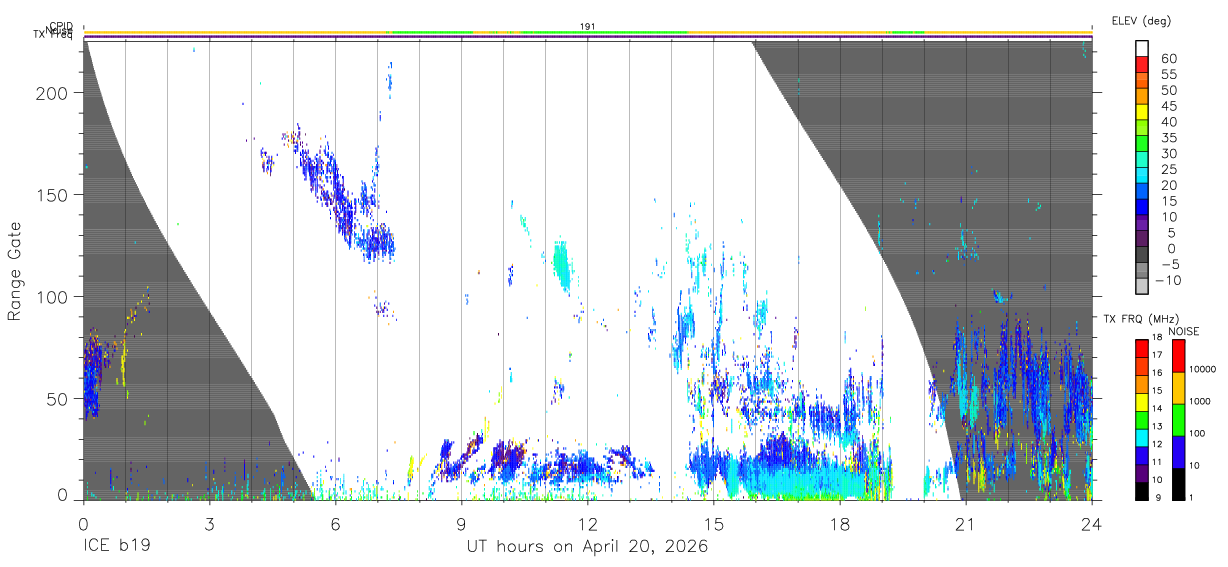Viewport: 1228px width, 567px height.
Task: Click the 18 tick label on UT hours axis
Action: [x=840, y=523]
